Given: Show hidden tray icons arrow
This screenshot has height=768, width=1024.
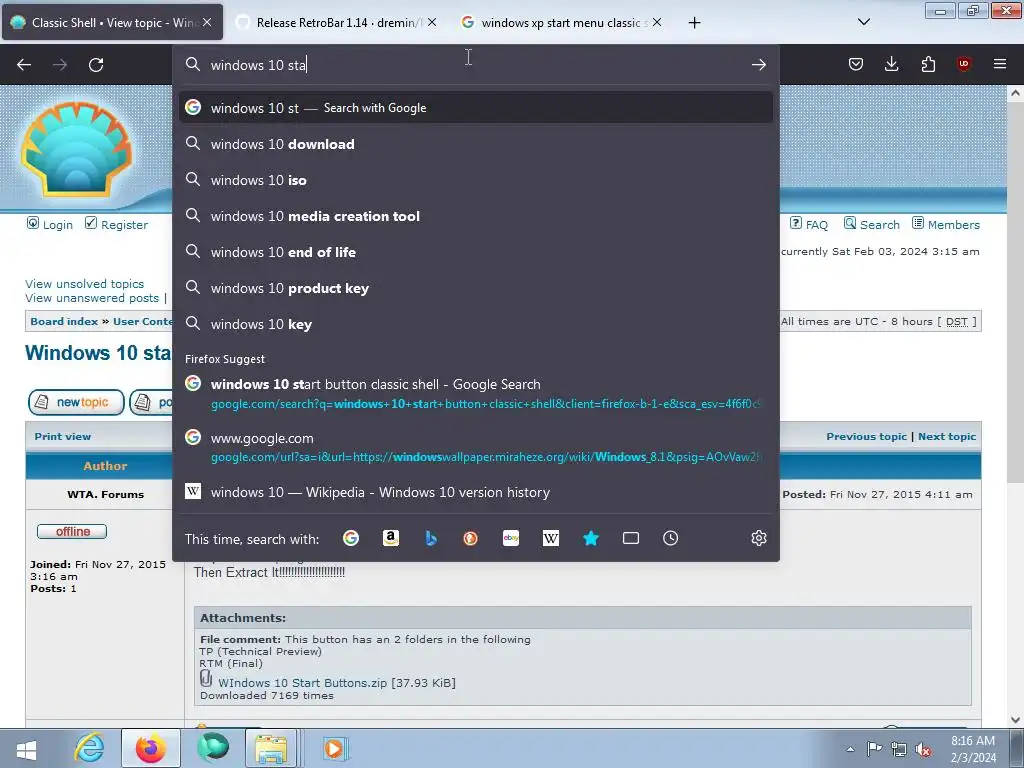Looking at the screenshot, I should pyautogui.click(x=850, y=749).
